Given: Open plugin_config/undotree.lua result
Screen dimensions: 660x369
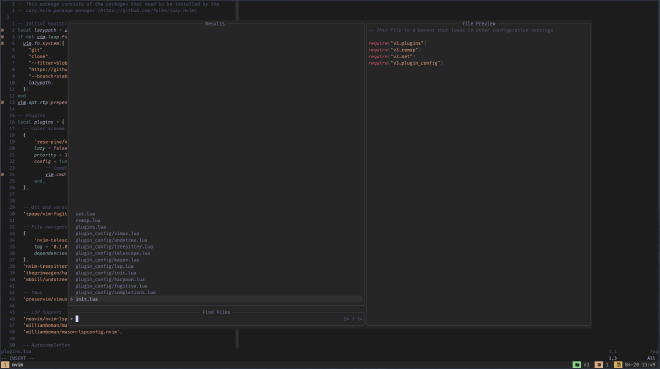Looking at the screenshot, I should click(x=112, y=240).
